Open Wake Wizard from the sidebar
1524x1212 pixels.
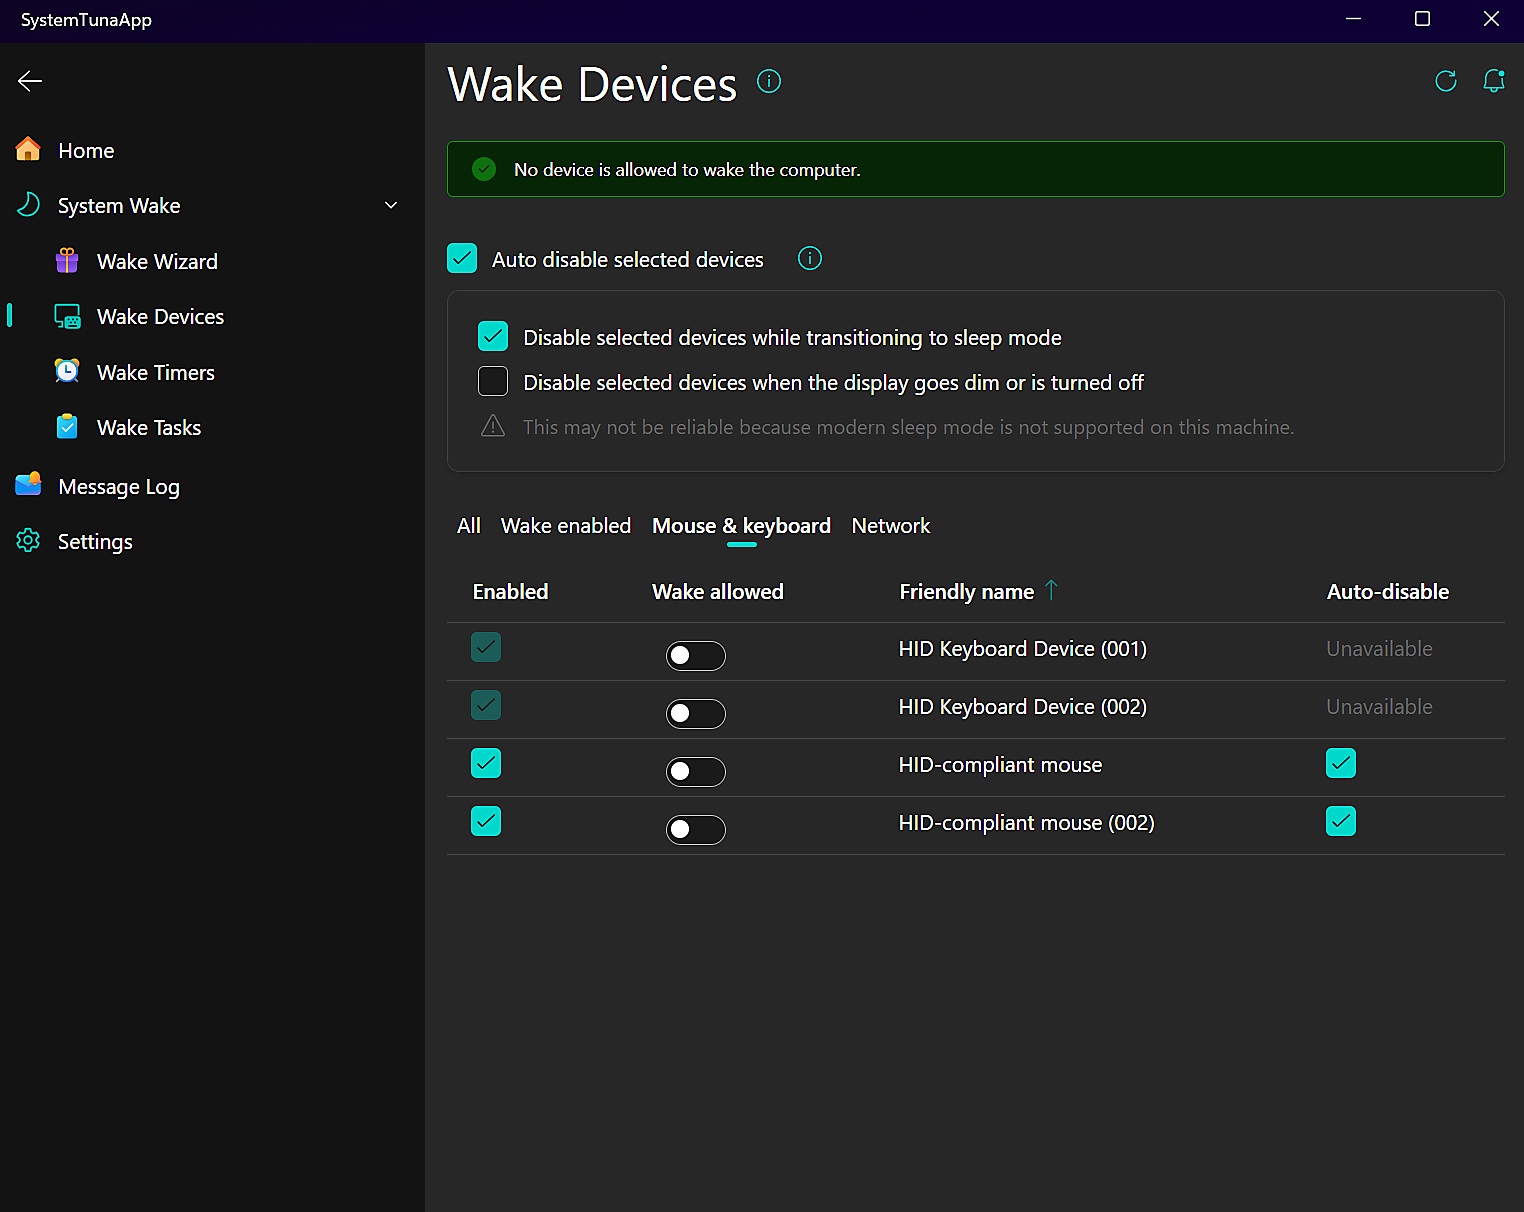coord(157,262)
